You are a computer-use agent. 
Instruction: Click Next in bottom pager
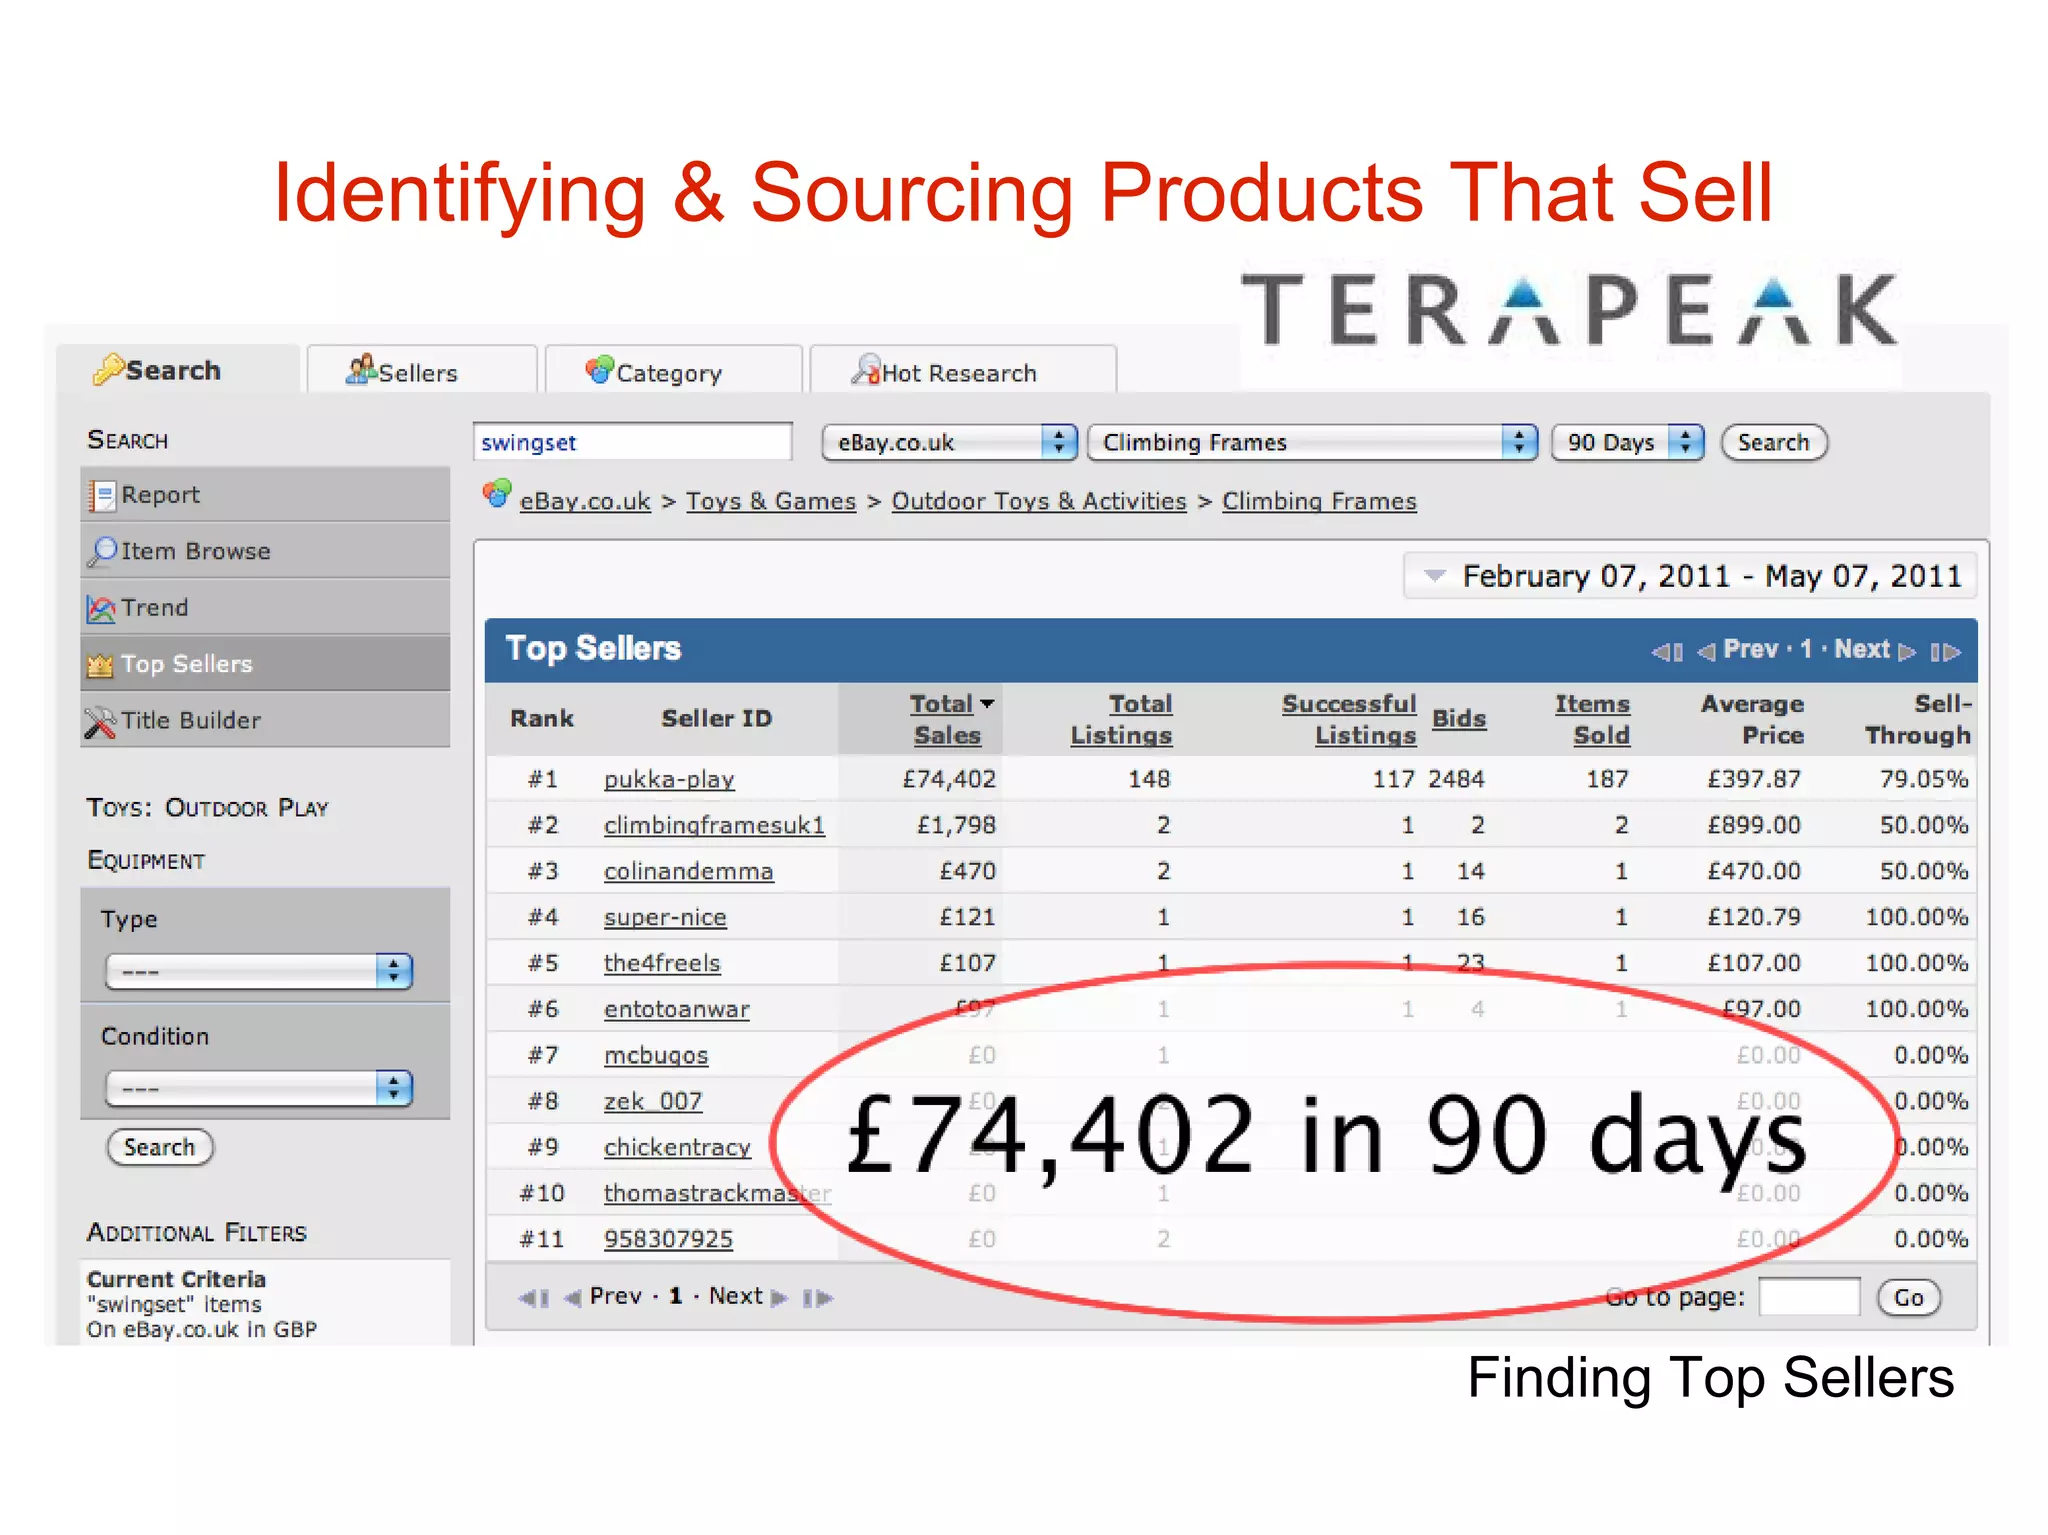pyautogui.click(x=748, y=1296)
